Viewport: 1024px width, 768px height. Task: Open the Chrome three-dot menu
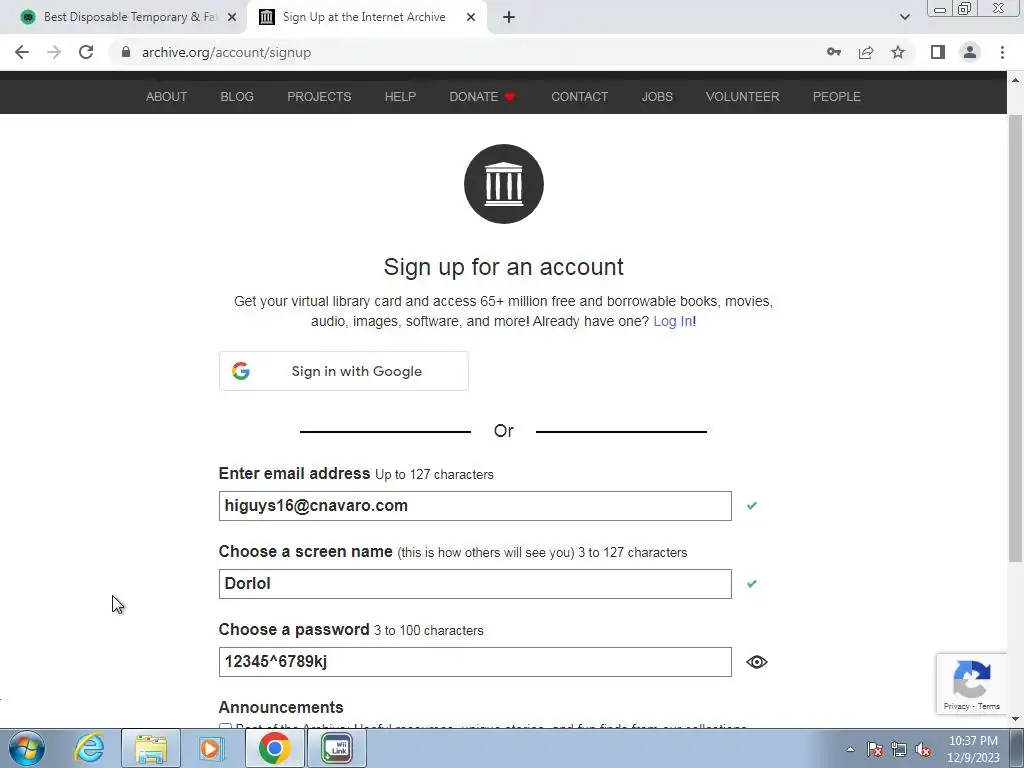(x=1002, y=52)
